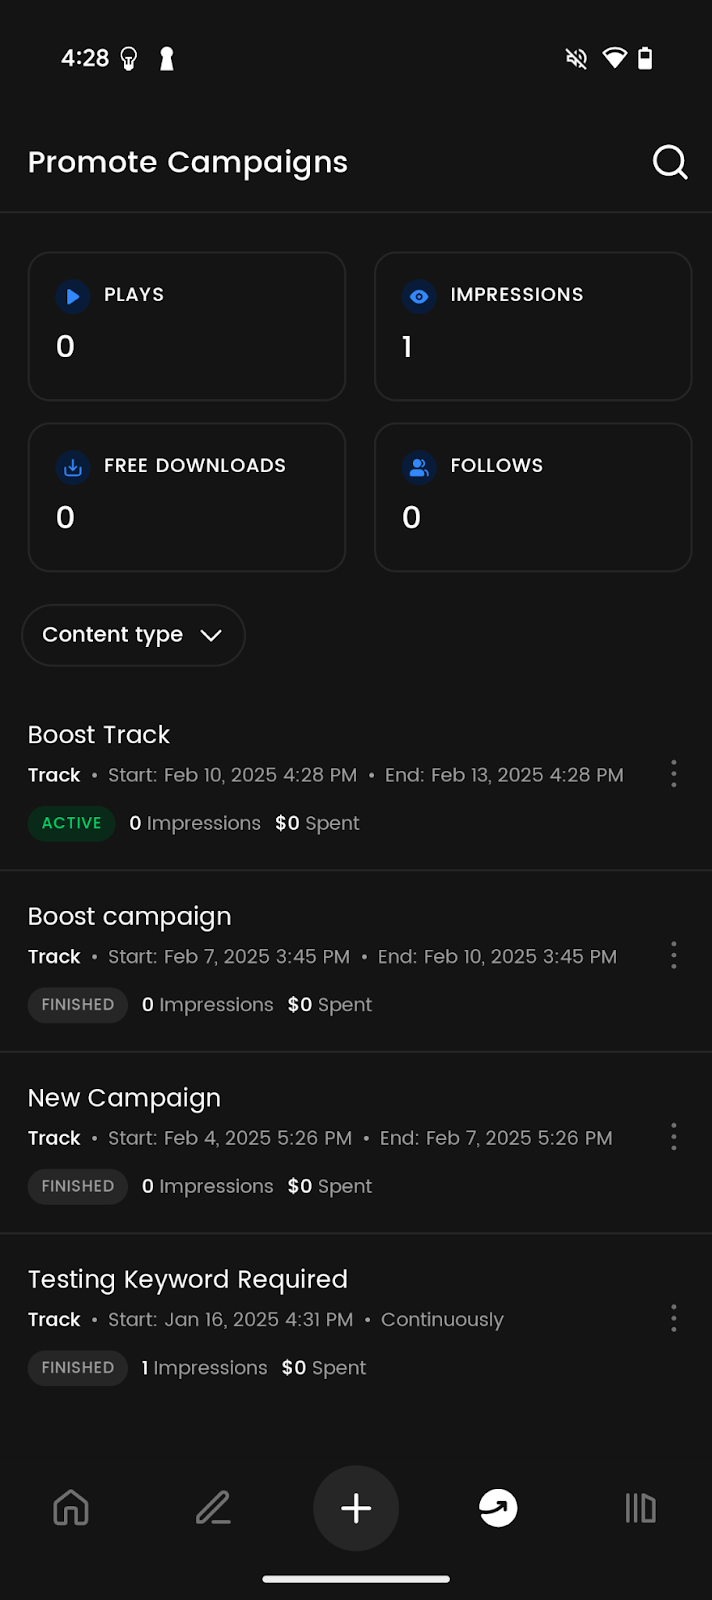Select the Promote arrow icon in bottom bar
This screenshot has height=1600, width=712.
498,1507
